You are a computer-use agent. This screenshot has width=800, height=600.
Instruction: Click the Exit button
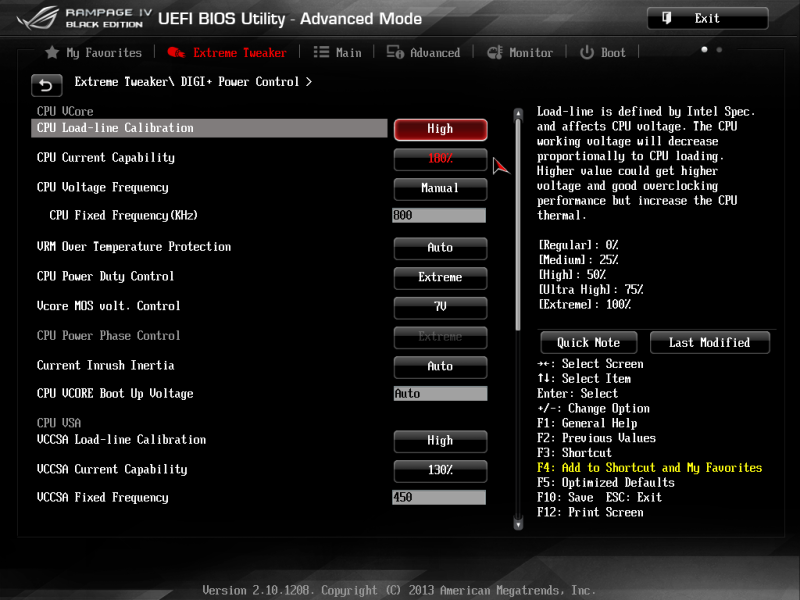707,18
